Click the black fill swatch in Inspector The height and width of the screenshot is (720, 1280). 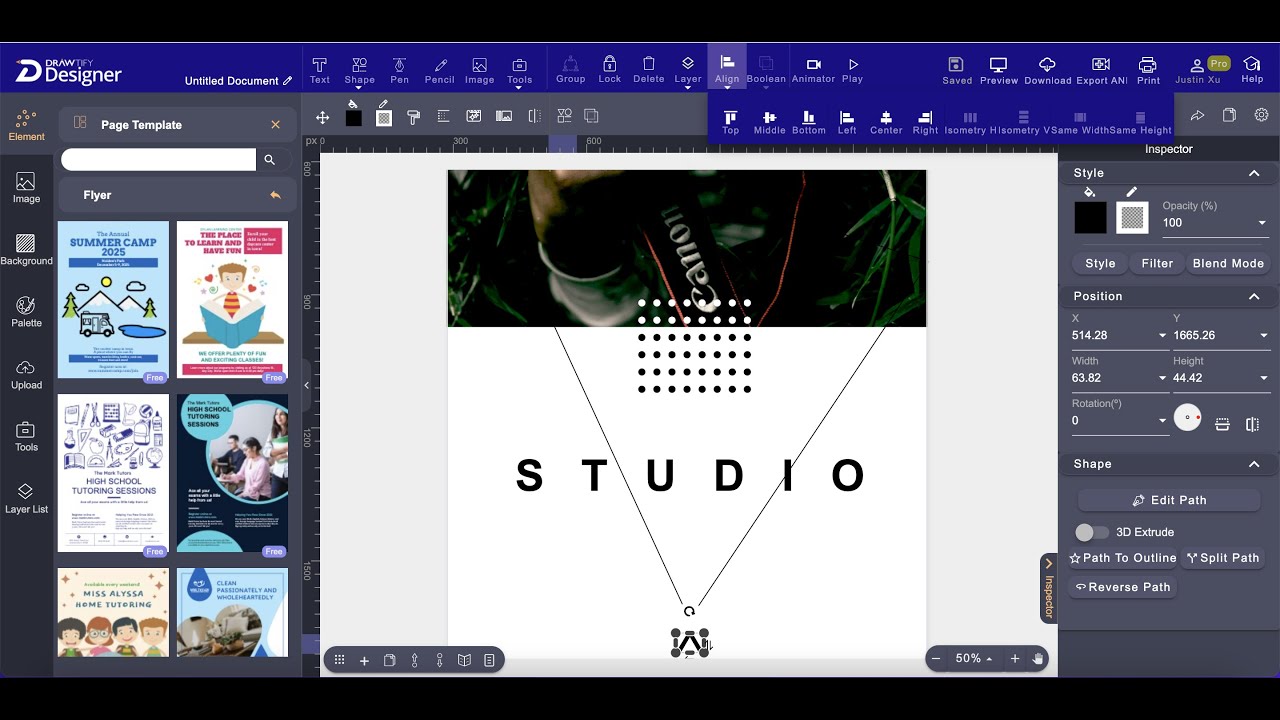(1090, 218)
